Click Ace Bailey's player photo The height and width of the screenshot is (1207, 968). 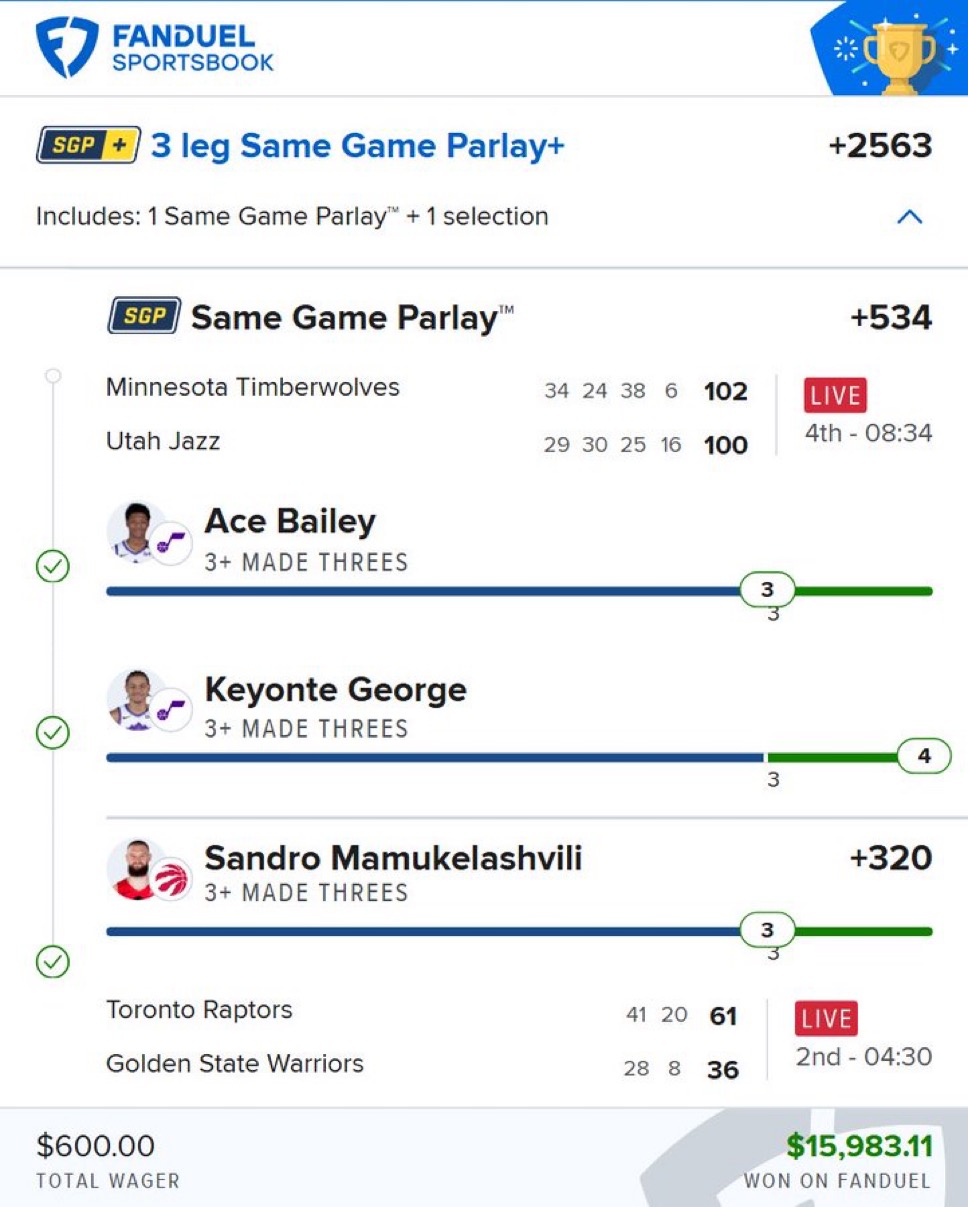pyautogui.click(x=134, y=532)
